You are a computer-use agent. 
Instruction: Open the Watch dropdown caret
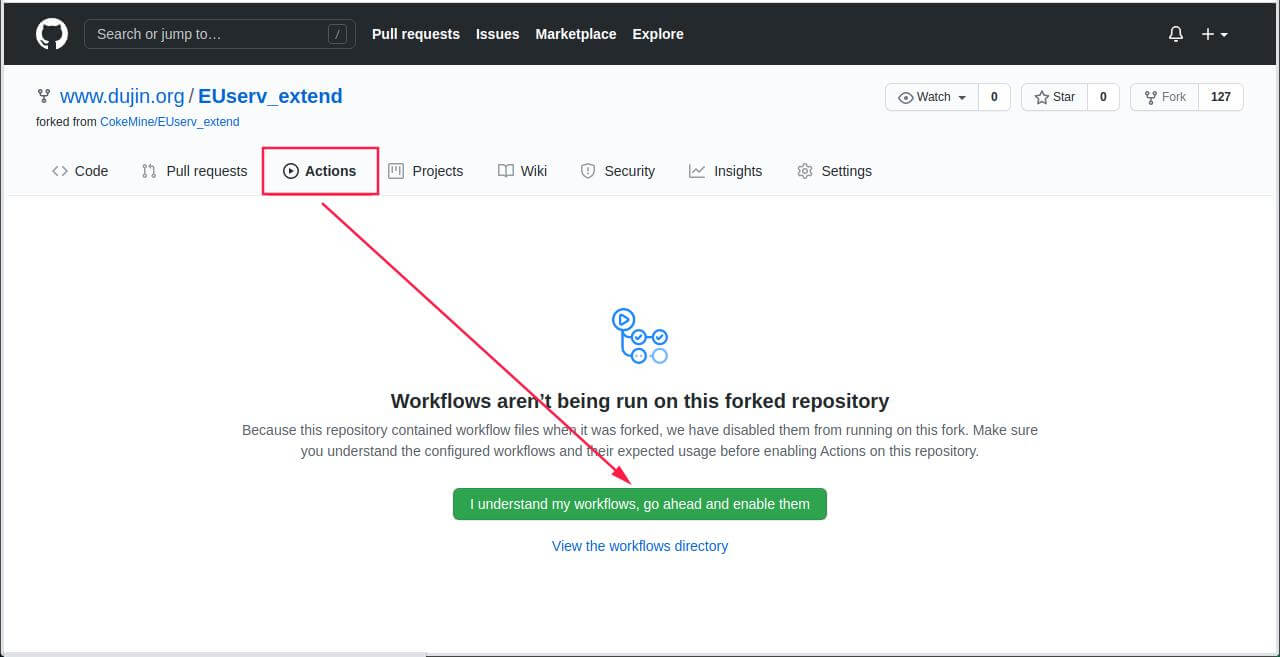(962, 97)
